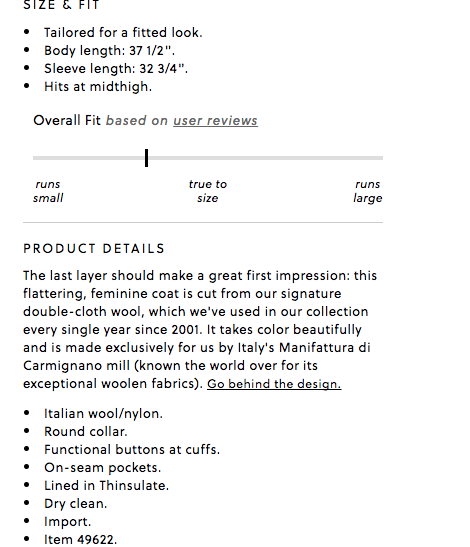Click the 'Tailored for a fitted look' bullet
Viewport: 470px width, 547px height.
(123, 33)
